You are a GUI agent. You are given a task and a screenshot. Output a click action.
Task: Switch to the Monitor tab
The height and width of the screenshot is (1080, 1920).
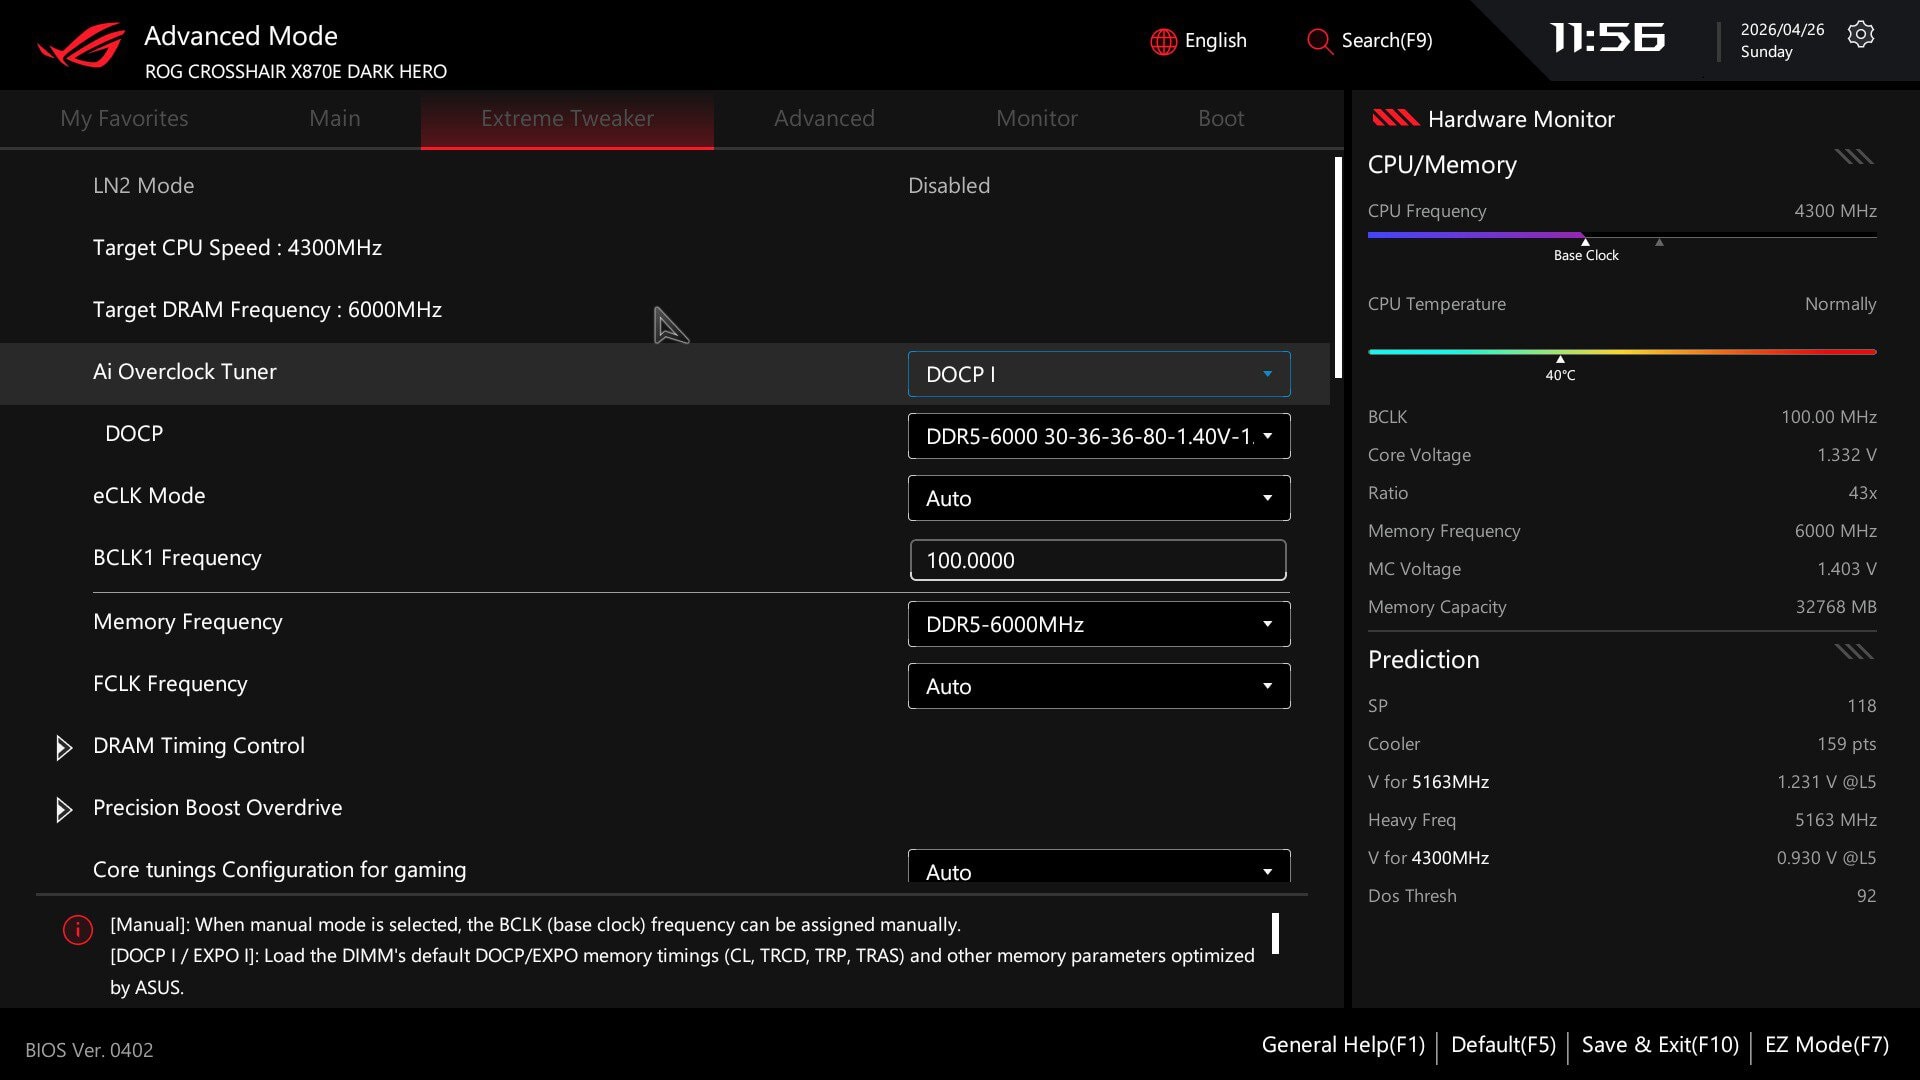pos(1037,118)
